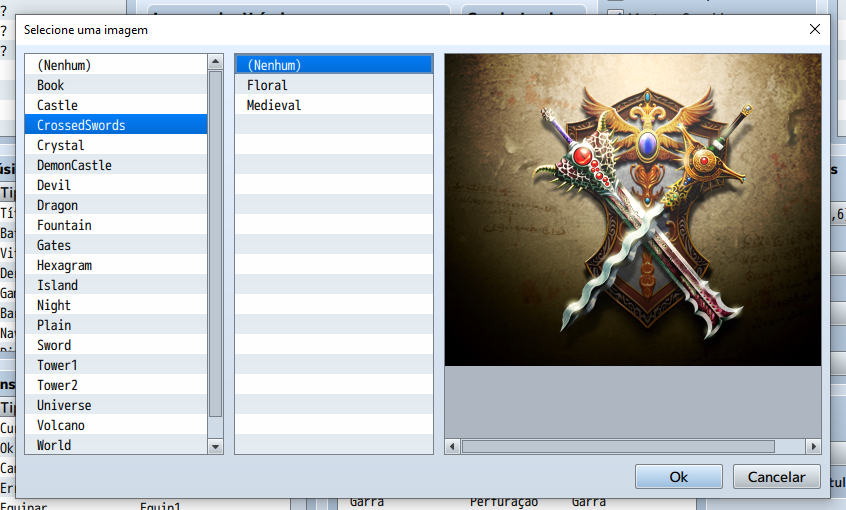Select Crystal in the image list

coord(116,145)
